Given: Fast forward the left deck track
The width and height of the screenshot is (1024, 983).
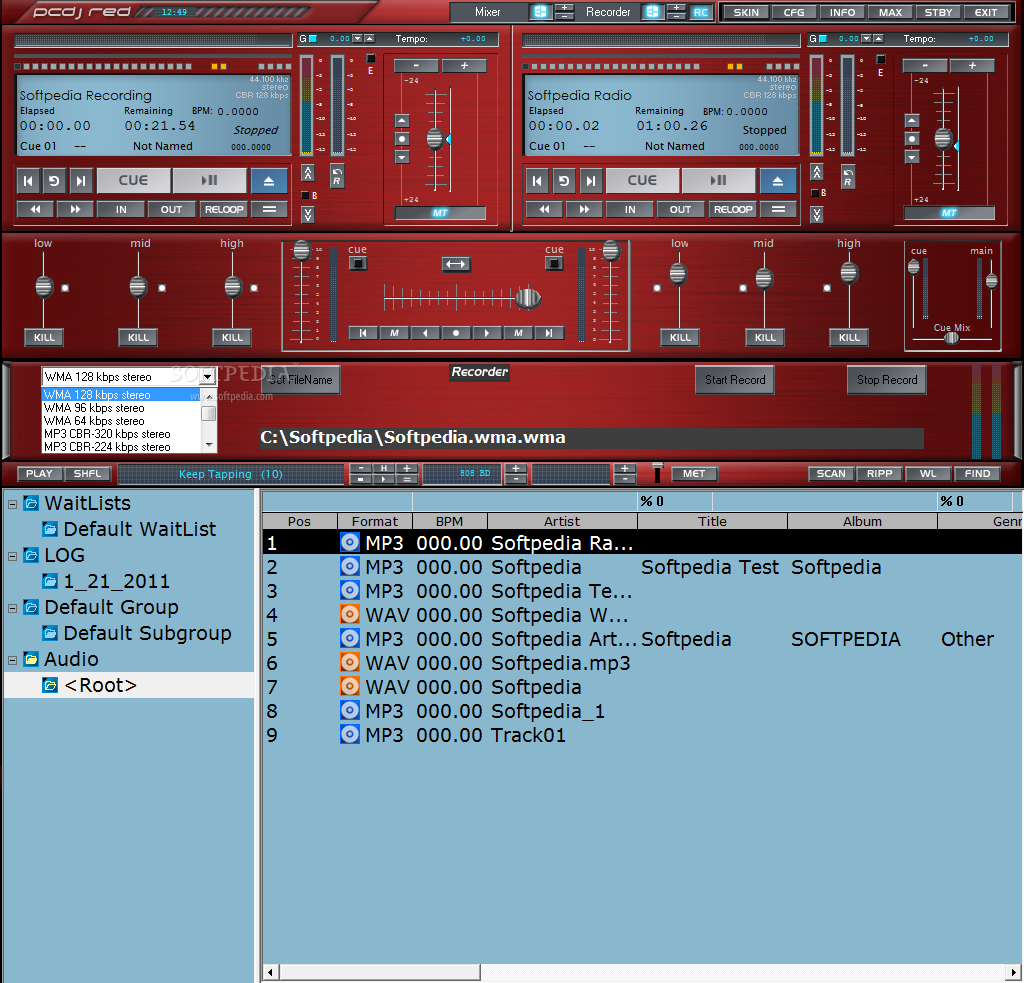Looking at the screenshot, I should tap(75, 210).
